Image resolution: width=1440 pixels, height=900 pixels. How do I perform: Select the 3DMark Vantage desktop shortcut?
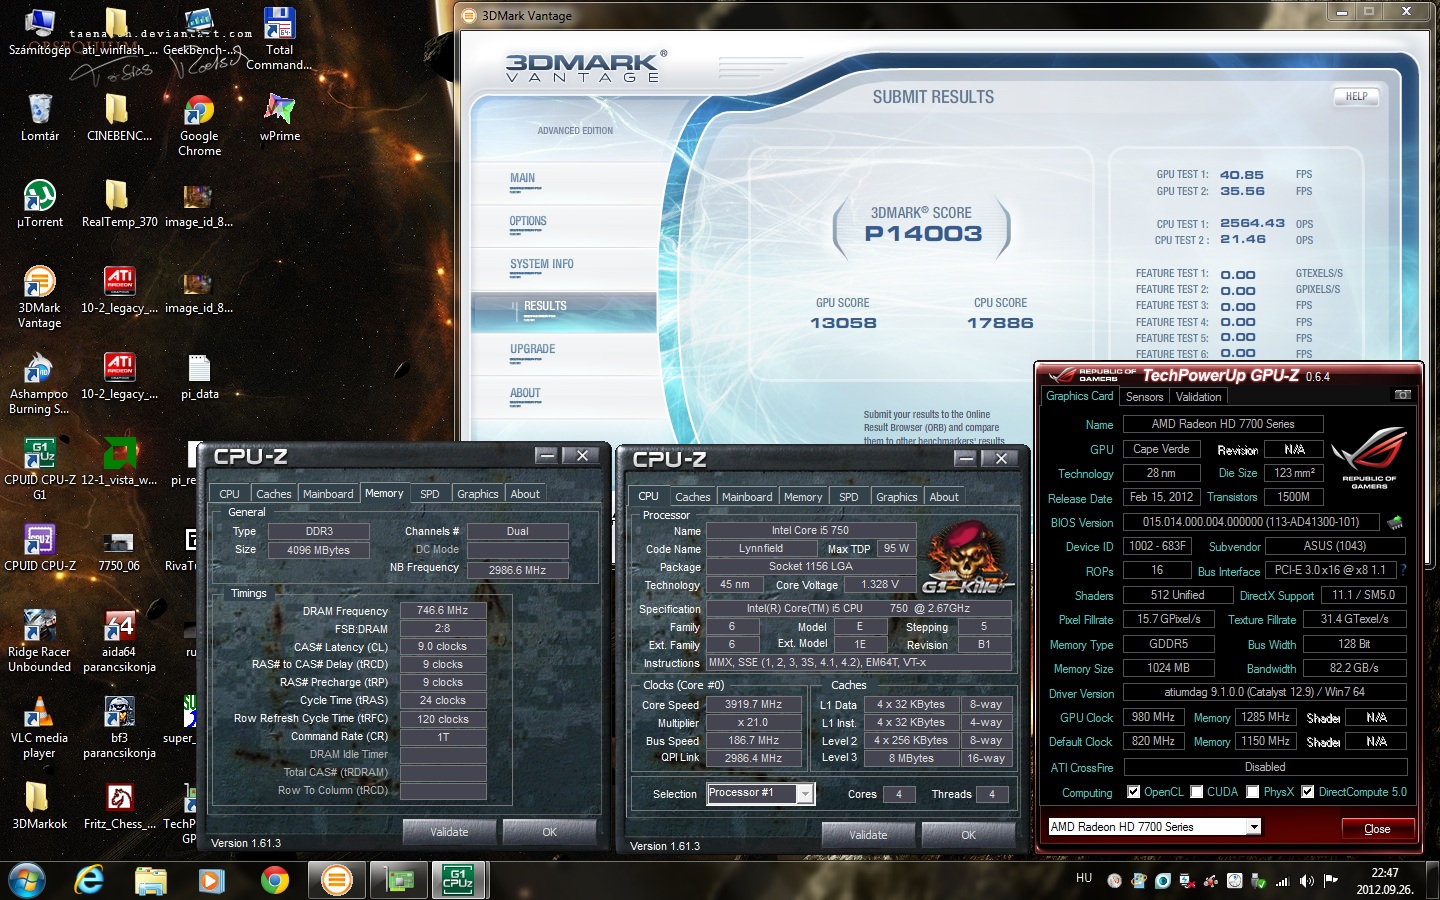40,298
